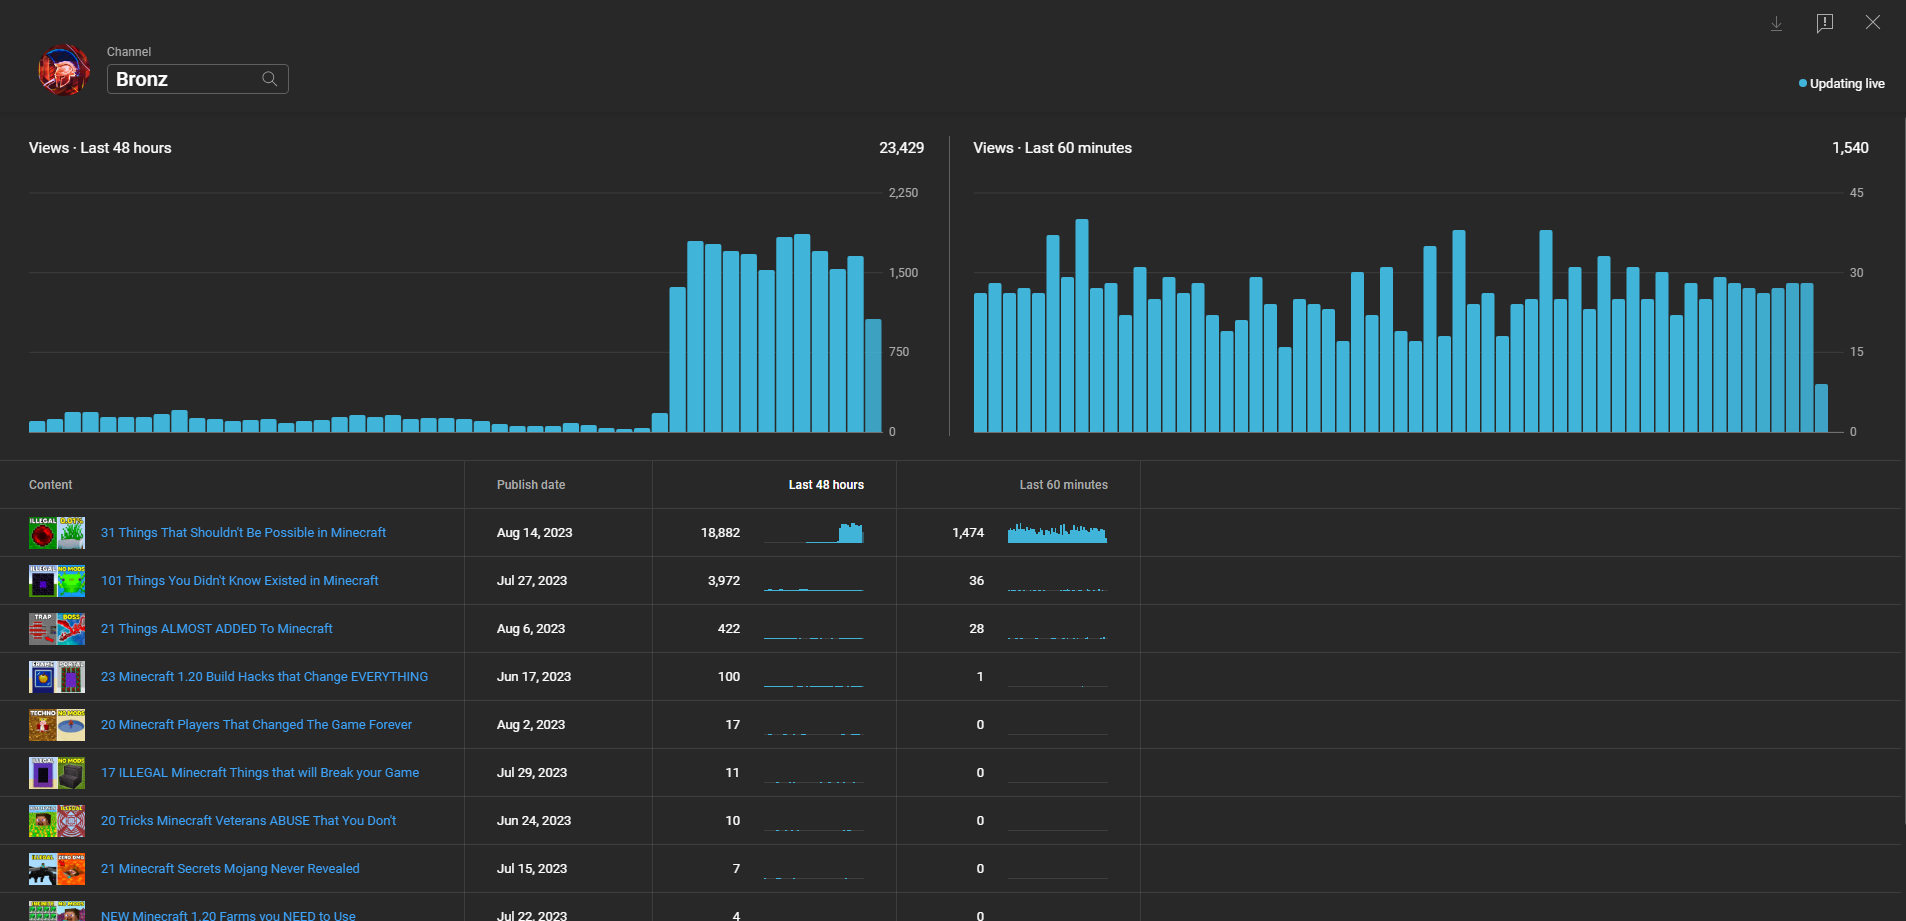Click the 48-hour sparkline for '31 Things'

[x=813, y=533]
